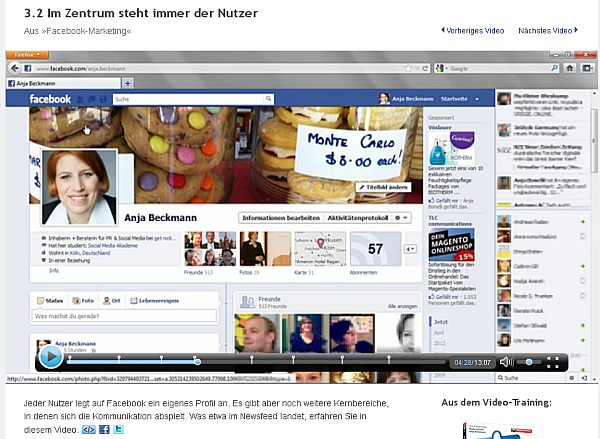Share video via the Facebook icon
600x439 pixels.
(104, 430)
